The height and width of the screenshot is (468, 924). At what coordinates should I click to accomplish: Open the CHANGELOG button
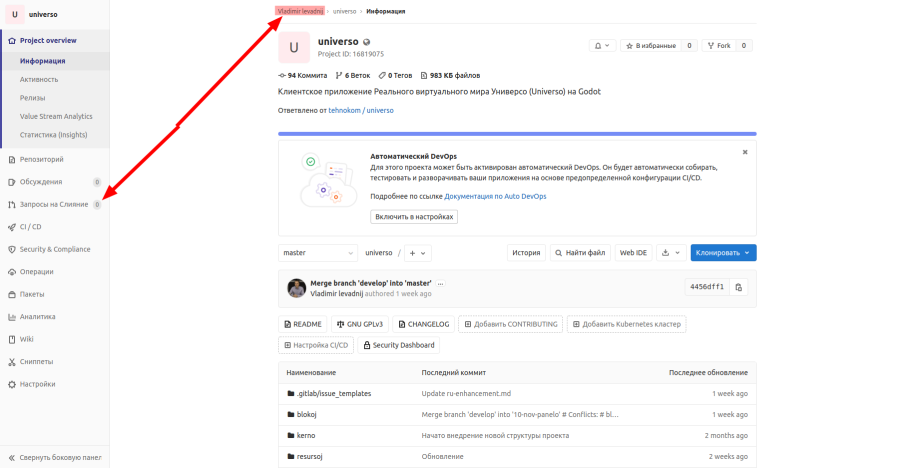424,324
